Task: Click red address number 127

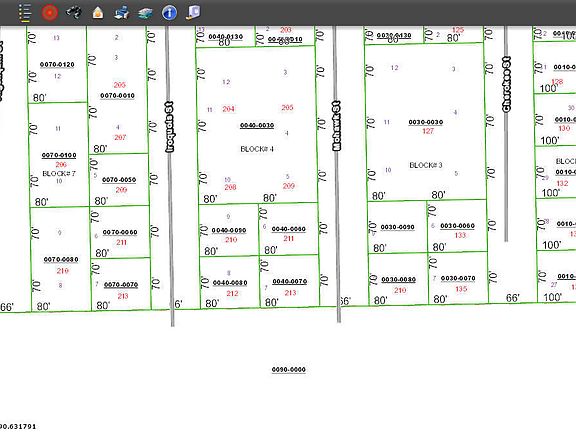Action: point(428,131)
